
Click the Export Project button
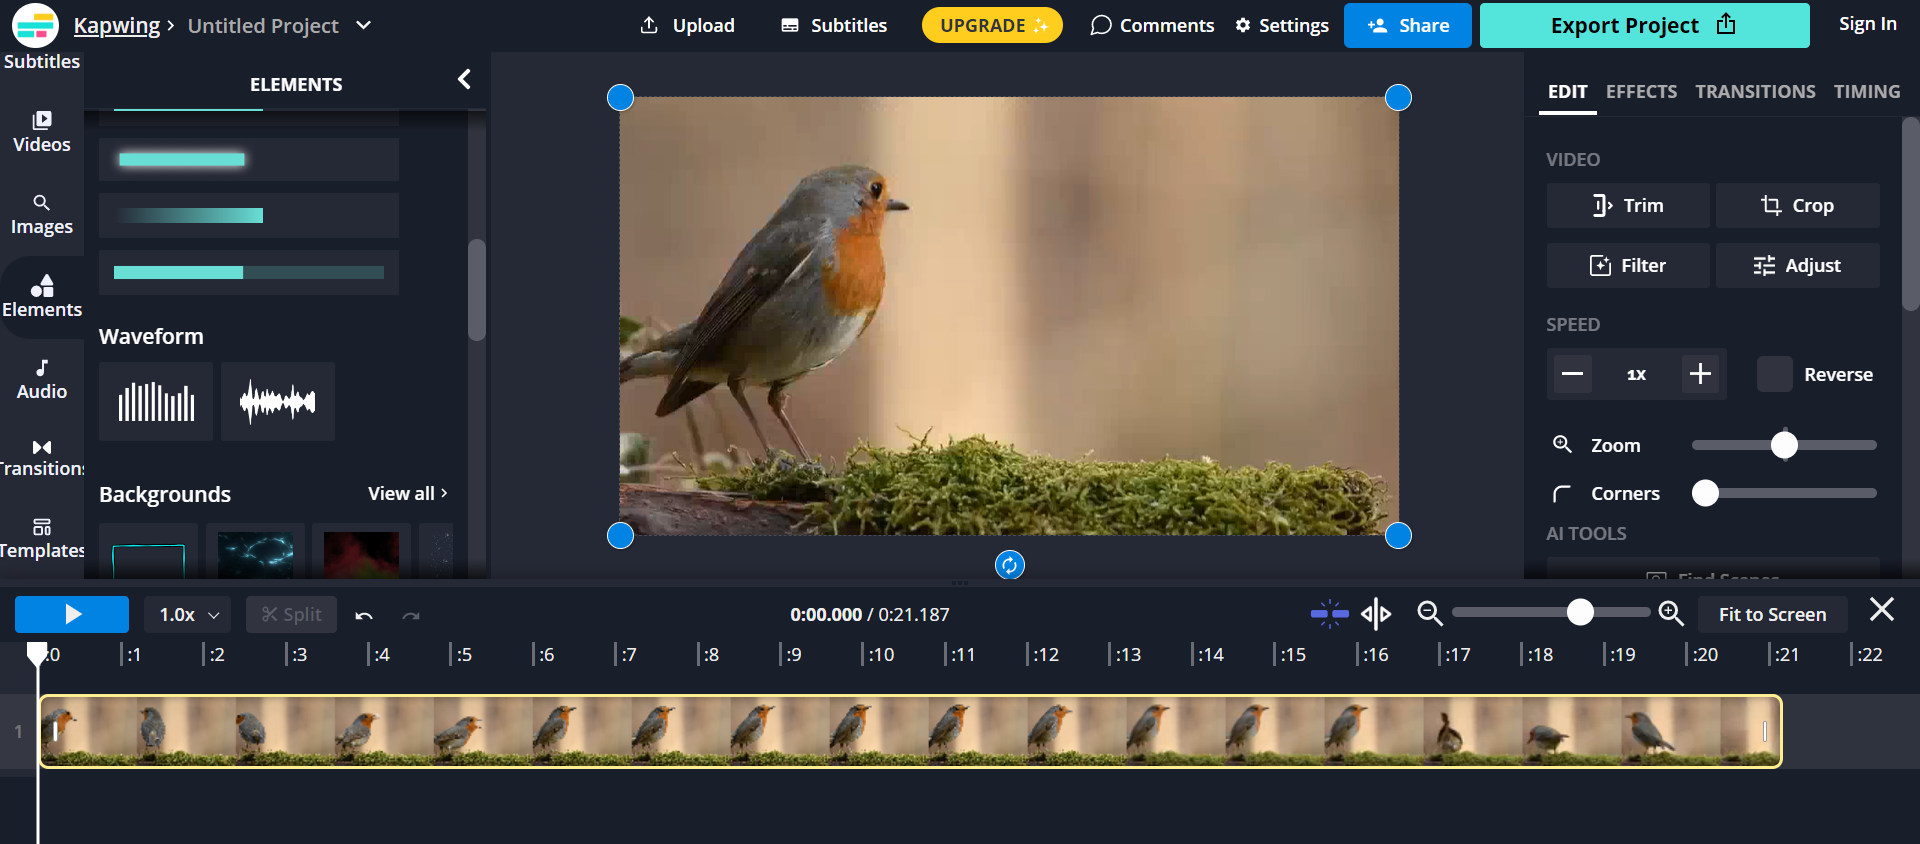[1644, 25]
